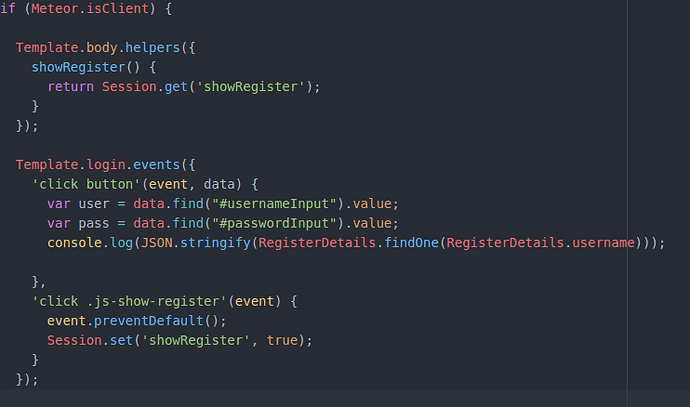Click the 'showRegister()' method name
Viewport: 690px width, 407px height.
tap(86, 67)
